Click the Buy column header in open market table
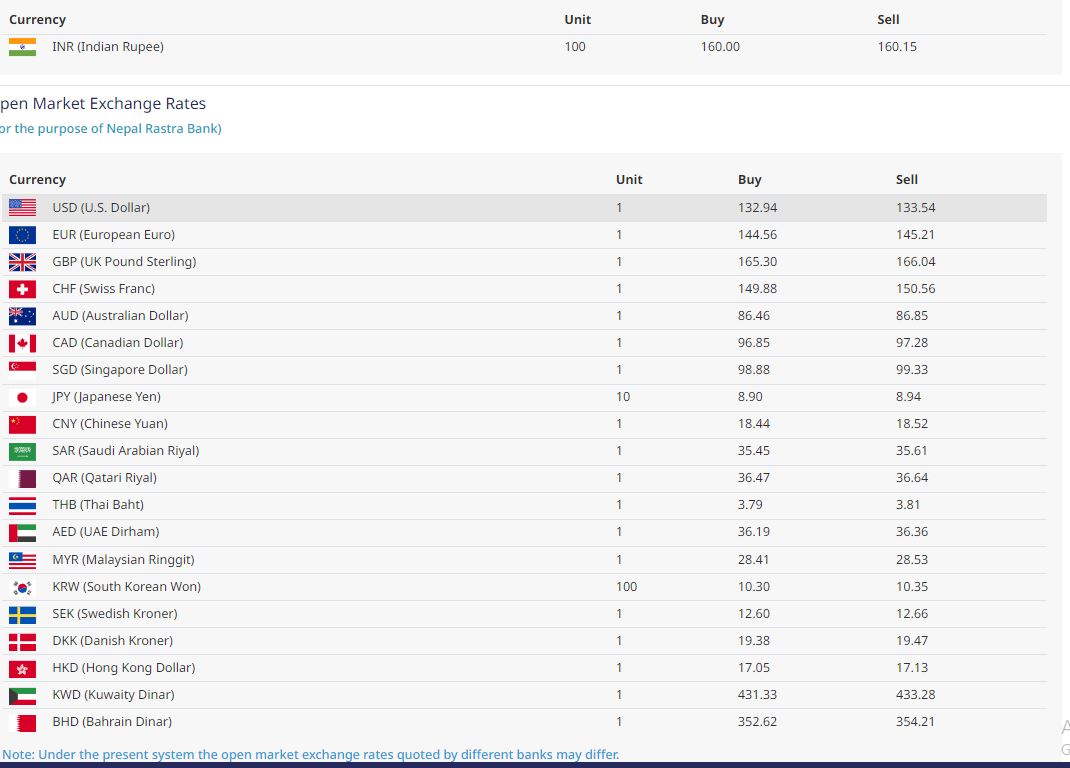This screenshot has width=1070, height=768. (749, 180)
